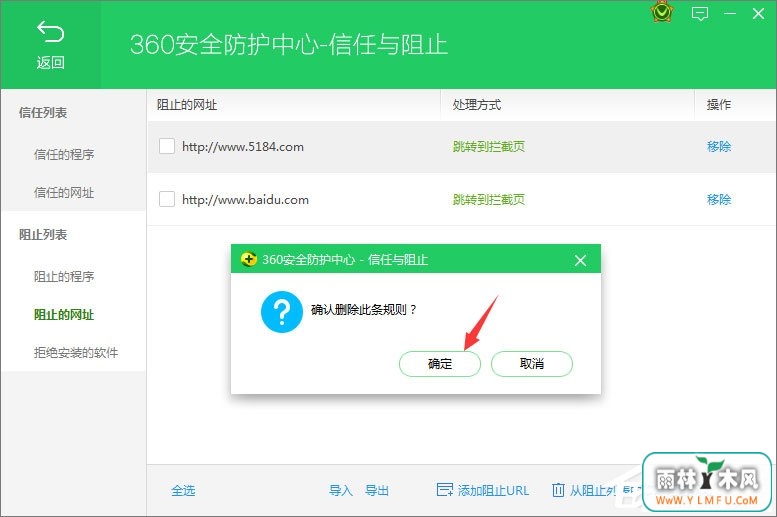This screenshot has height=517, width=777.
Task: Click the 360 guard badge icon
Action: point(662,12)
